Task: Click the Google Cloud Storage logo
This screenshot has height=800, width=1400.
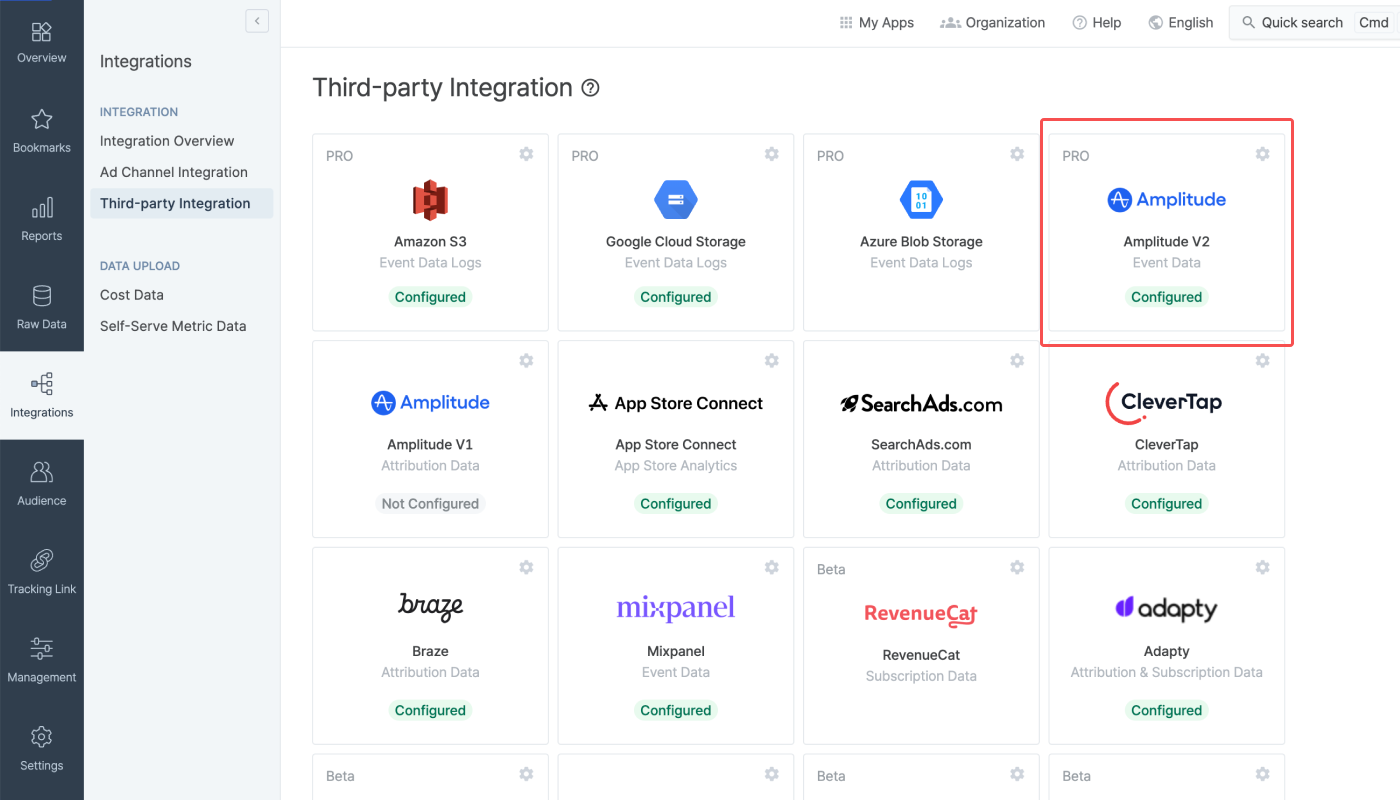Action: coord(676,200)
